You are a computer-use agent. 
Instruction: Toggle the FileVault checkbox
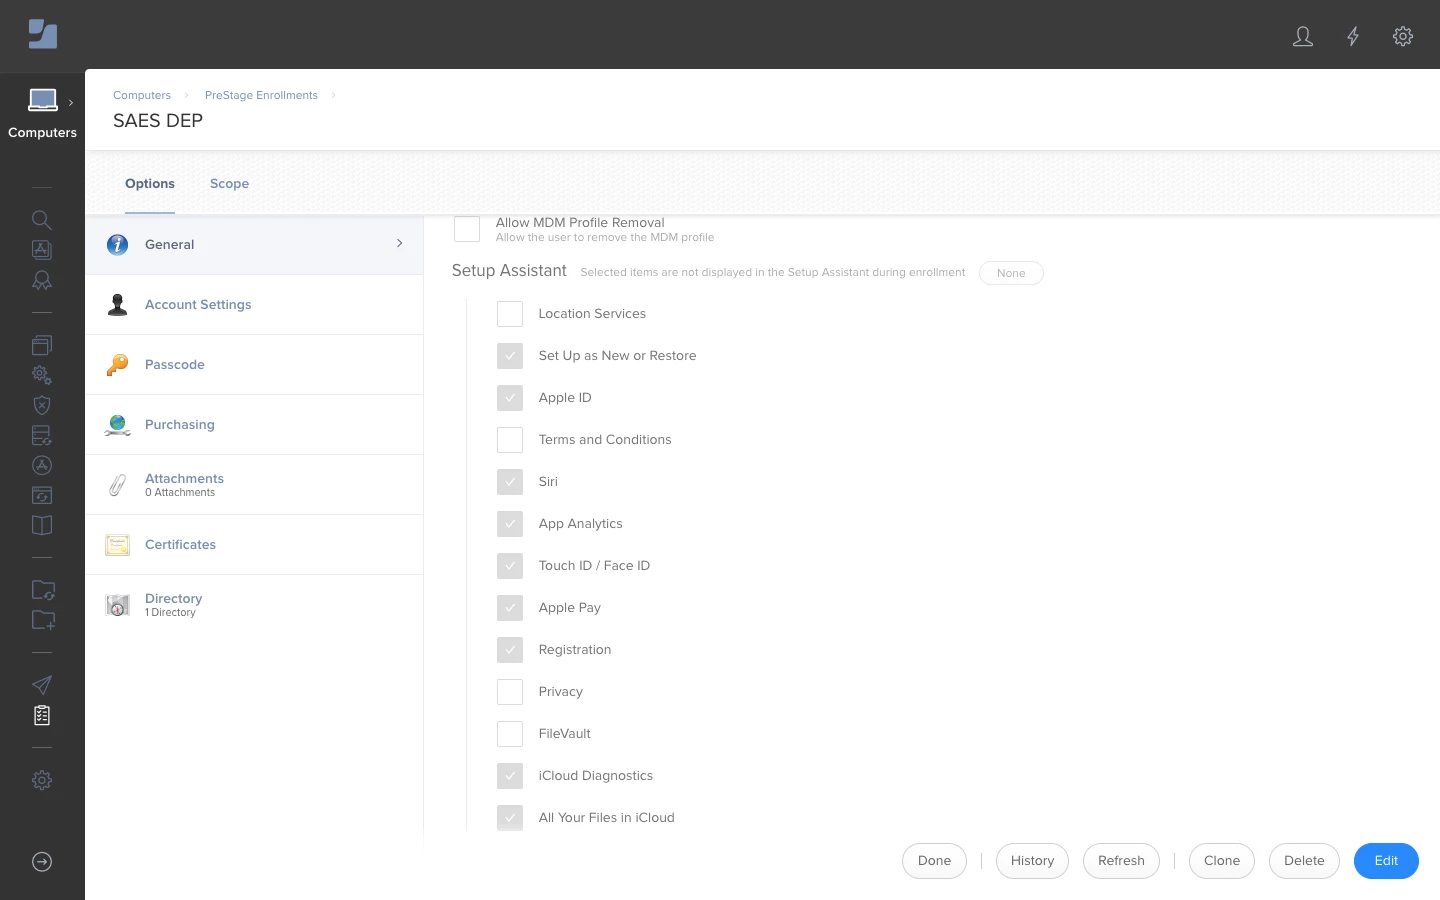(510, 734)
